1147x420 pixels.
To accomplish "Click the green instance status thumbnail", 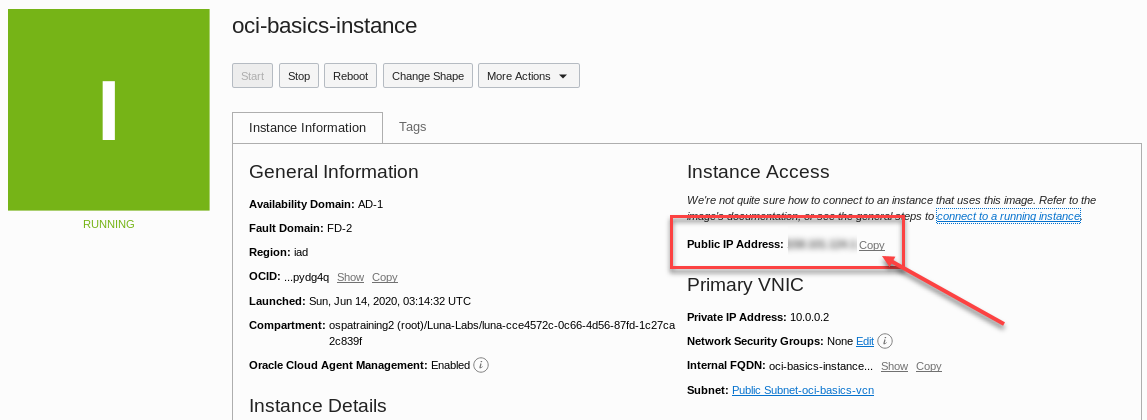I will (109, 110).
